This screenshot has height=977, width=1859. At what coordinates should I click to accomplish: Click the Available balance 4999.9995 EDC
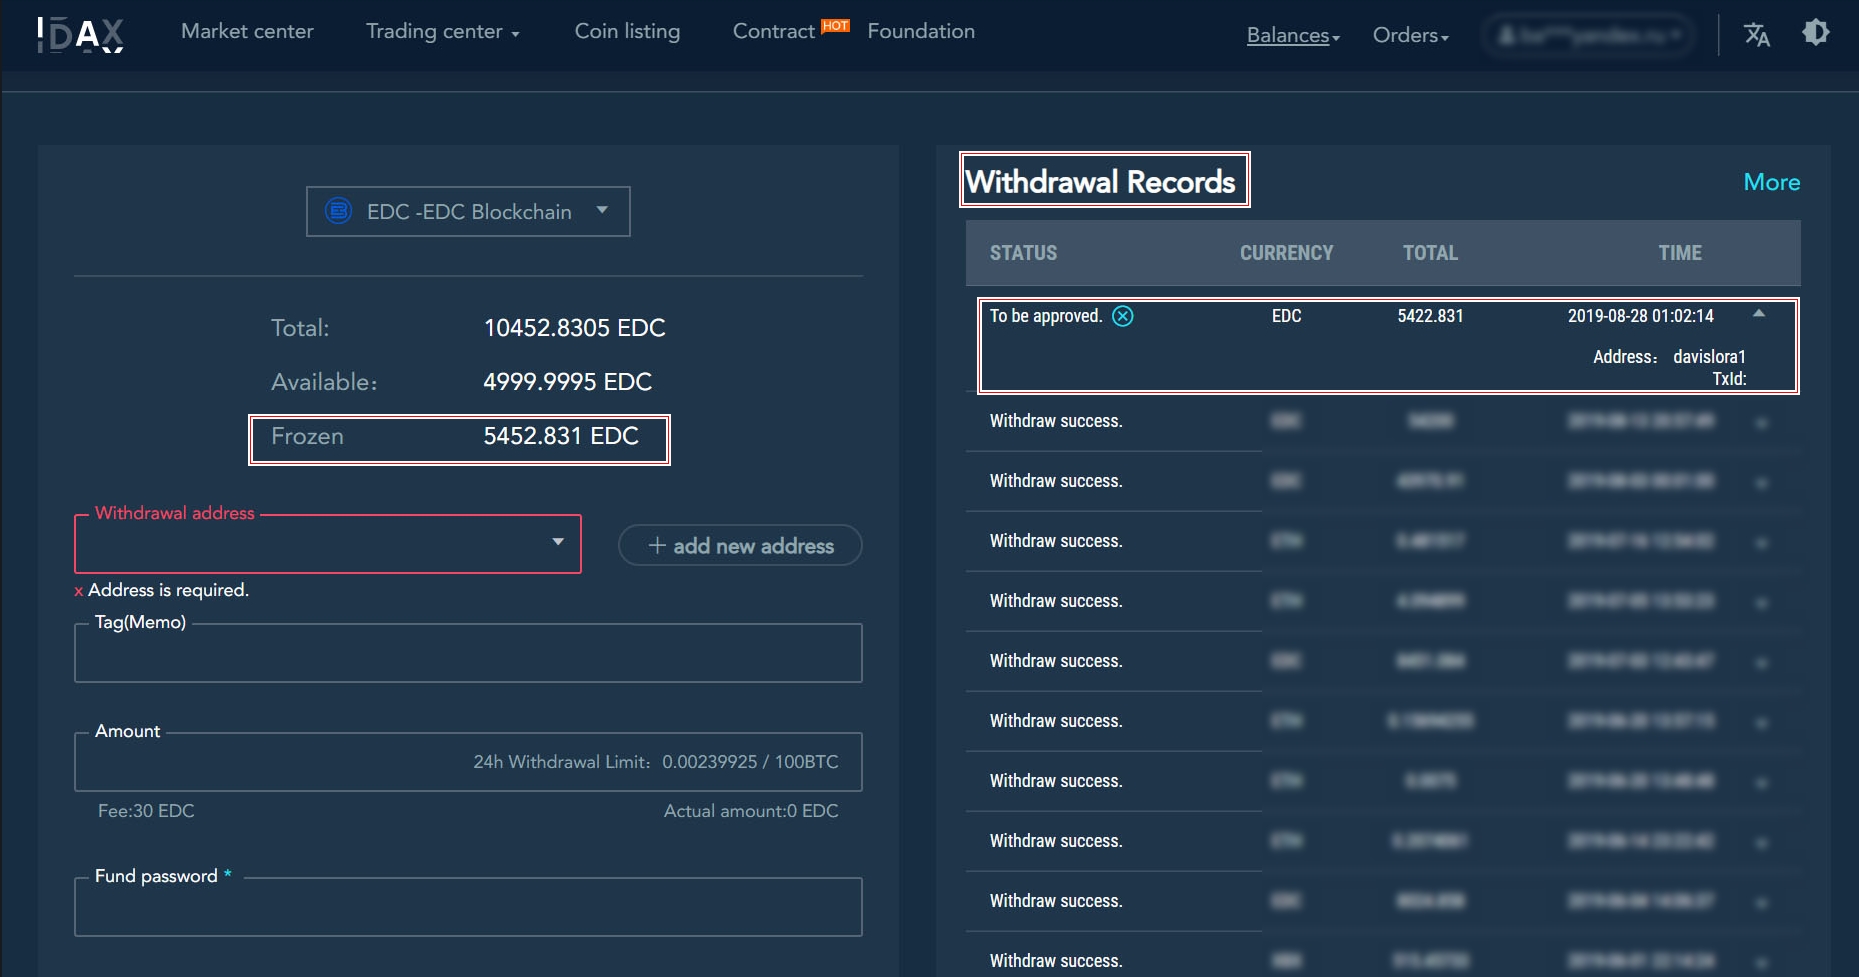pos(567,382)
